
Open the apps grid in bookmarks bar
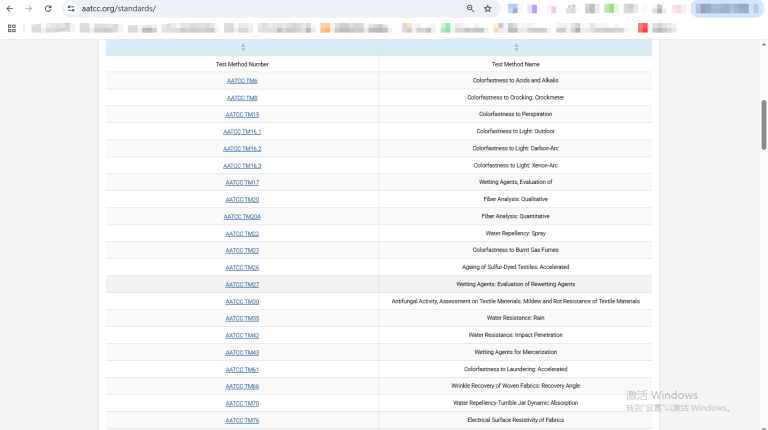(12, 28)
